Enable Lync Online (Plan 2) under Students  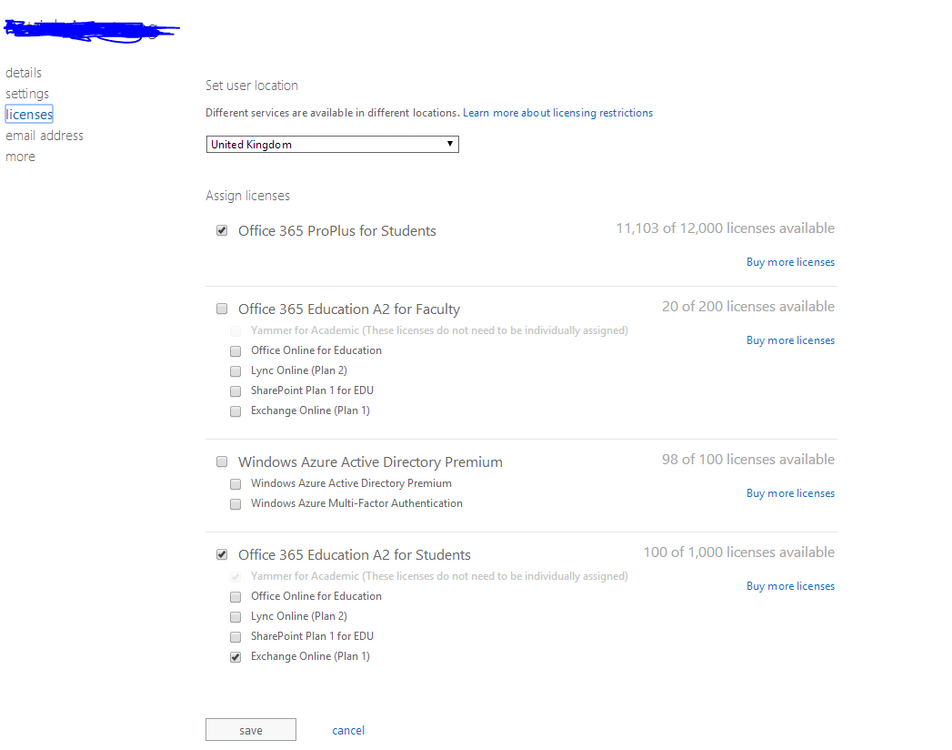[235, 617]
